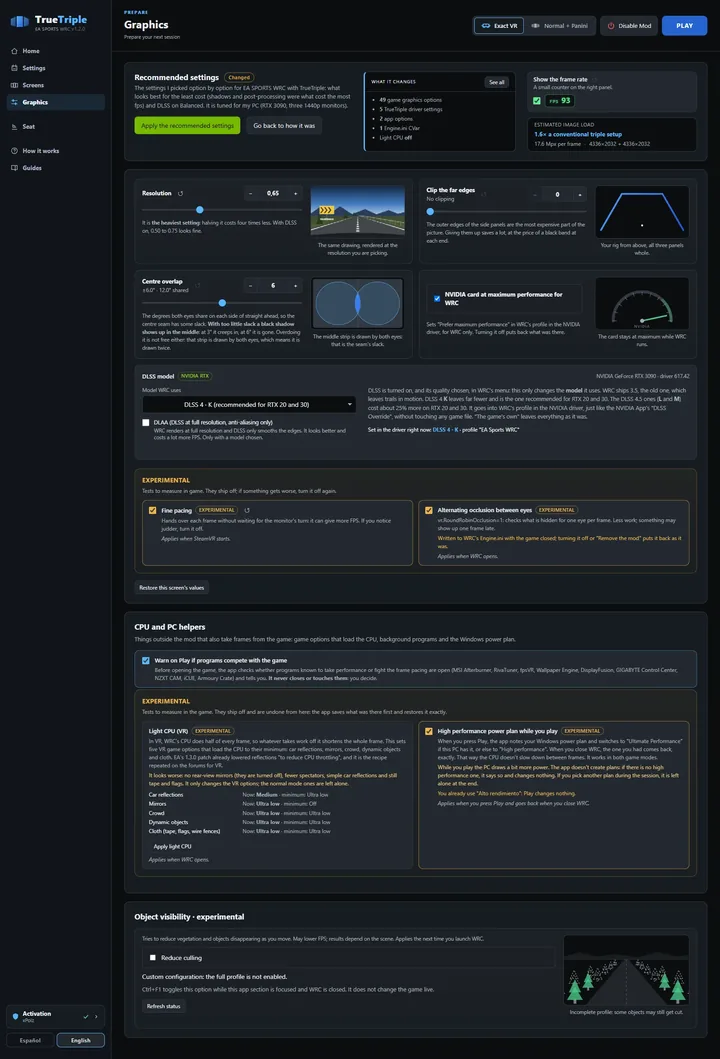The image size is (720, 1059).
Task: Increase Centre overlap with plus button
Action: pos(295,286)
